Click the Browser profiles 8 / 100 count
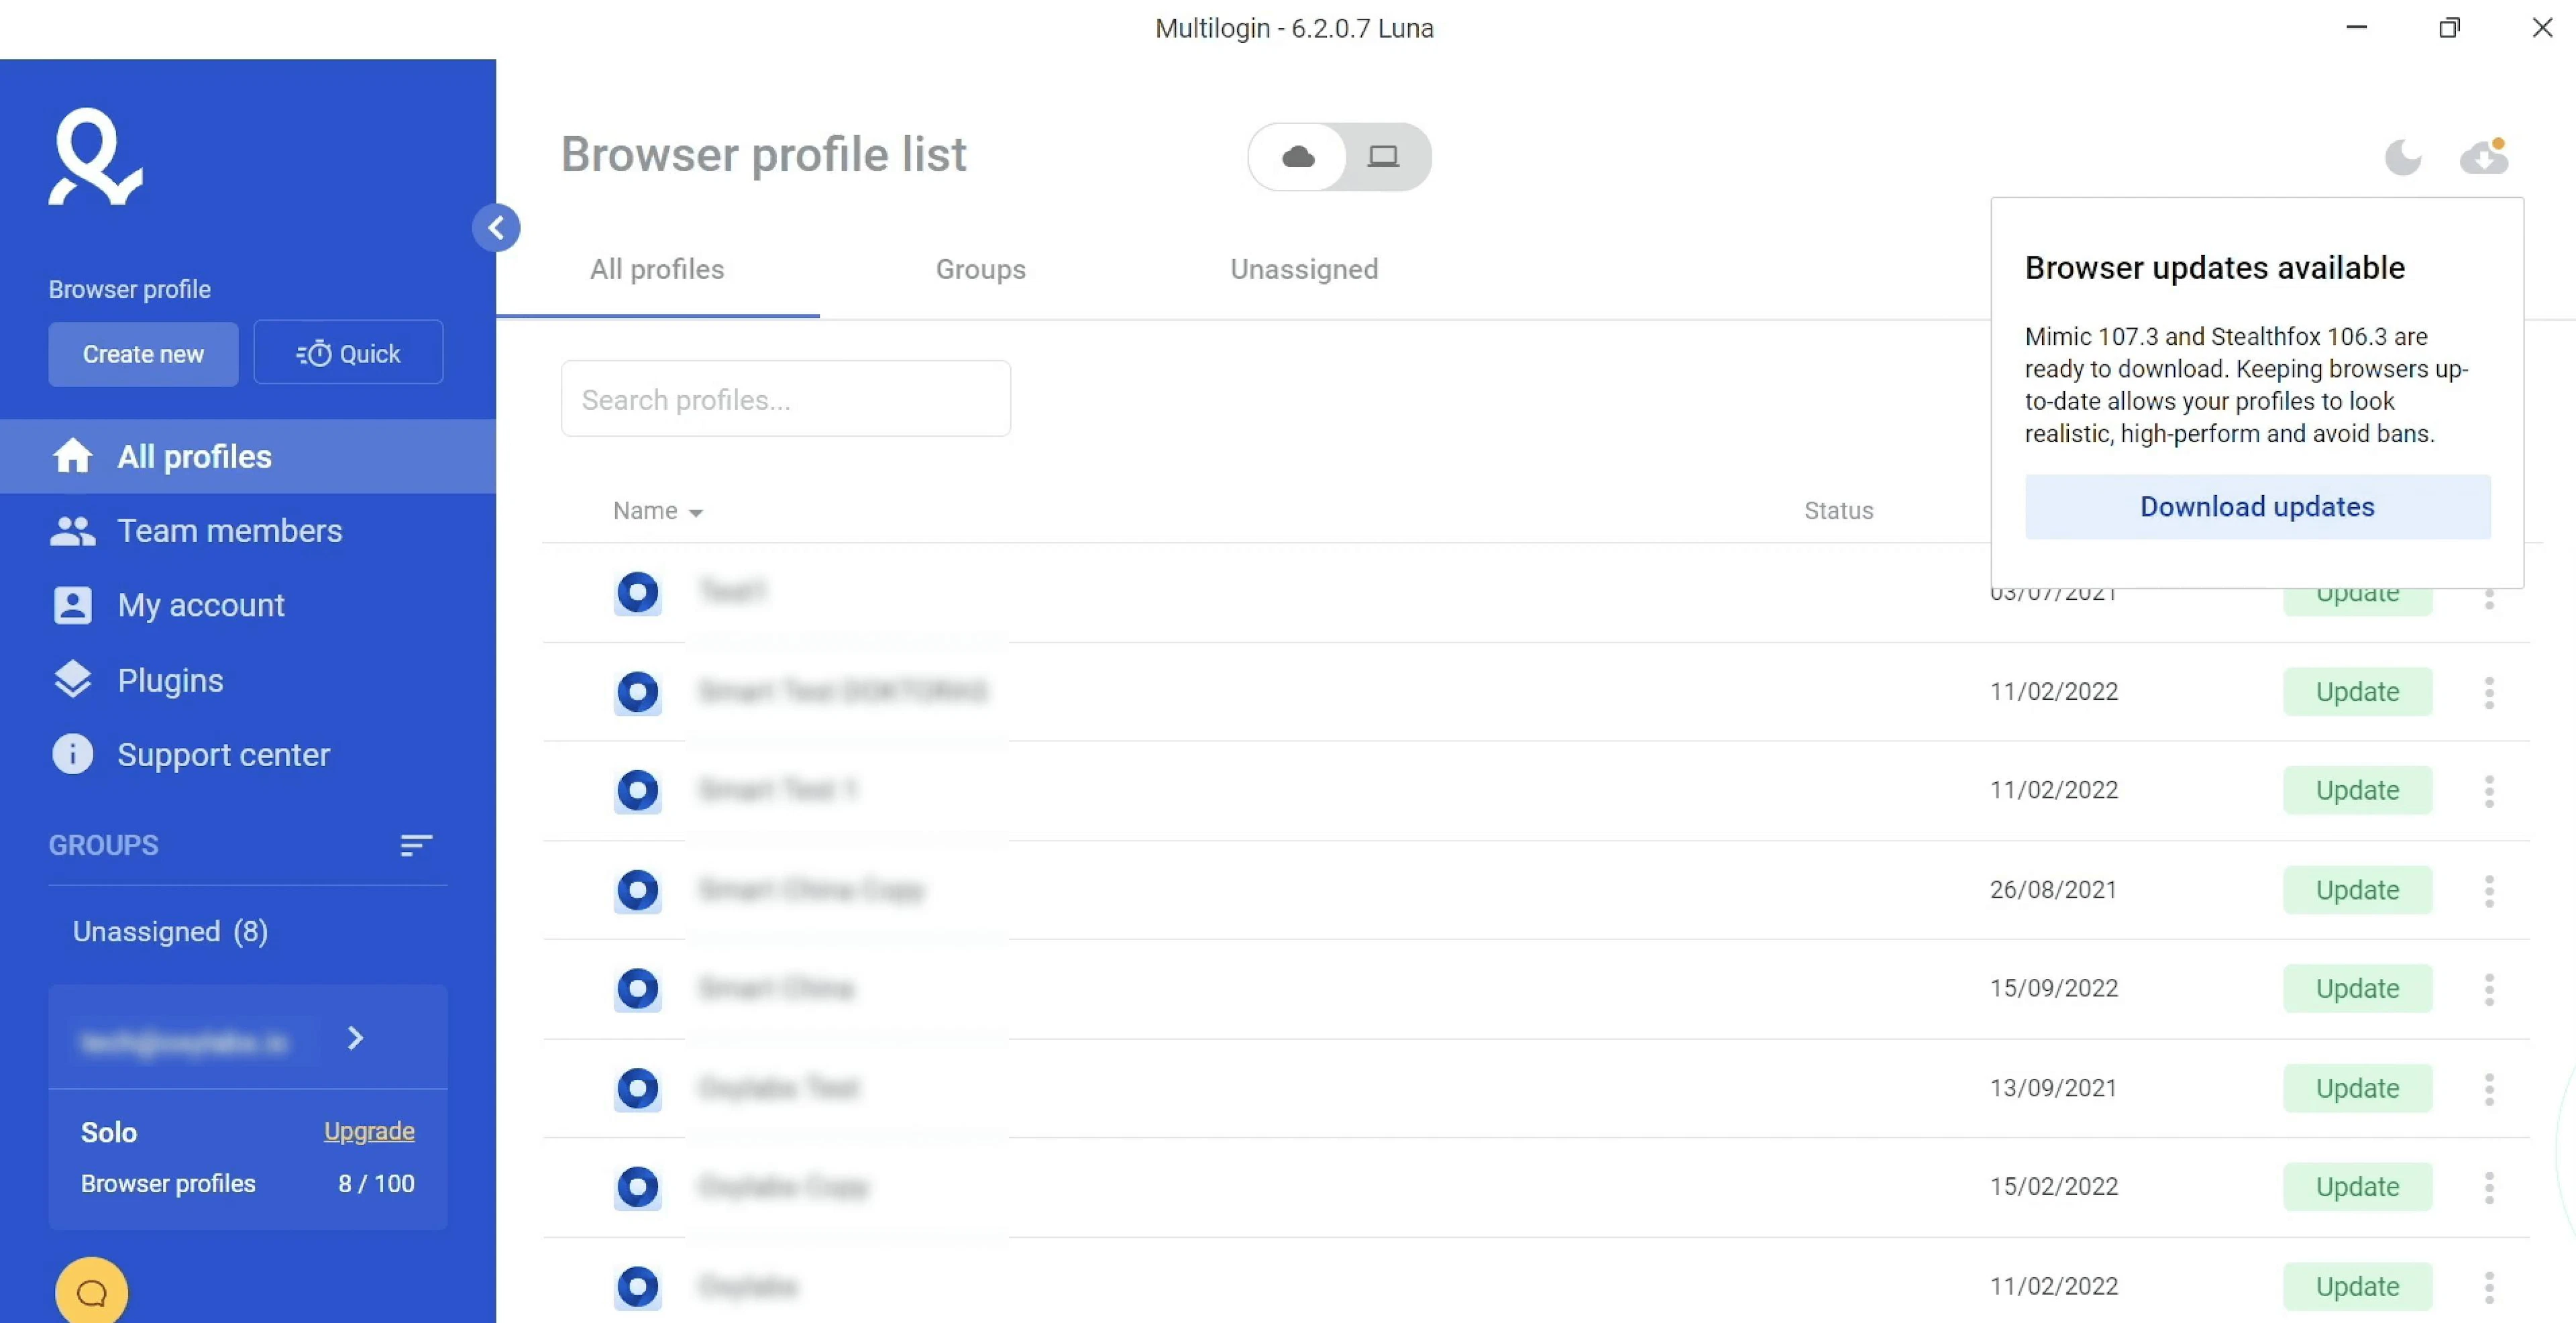This screenshot has height=1323, width=2576. [376, 1184]
